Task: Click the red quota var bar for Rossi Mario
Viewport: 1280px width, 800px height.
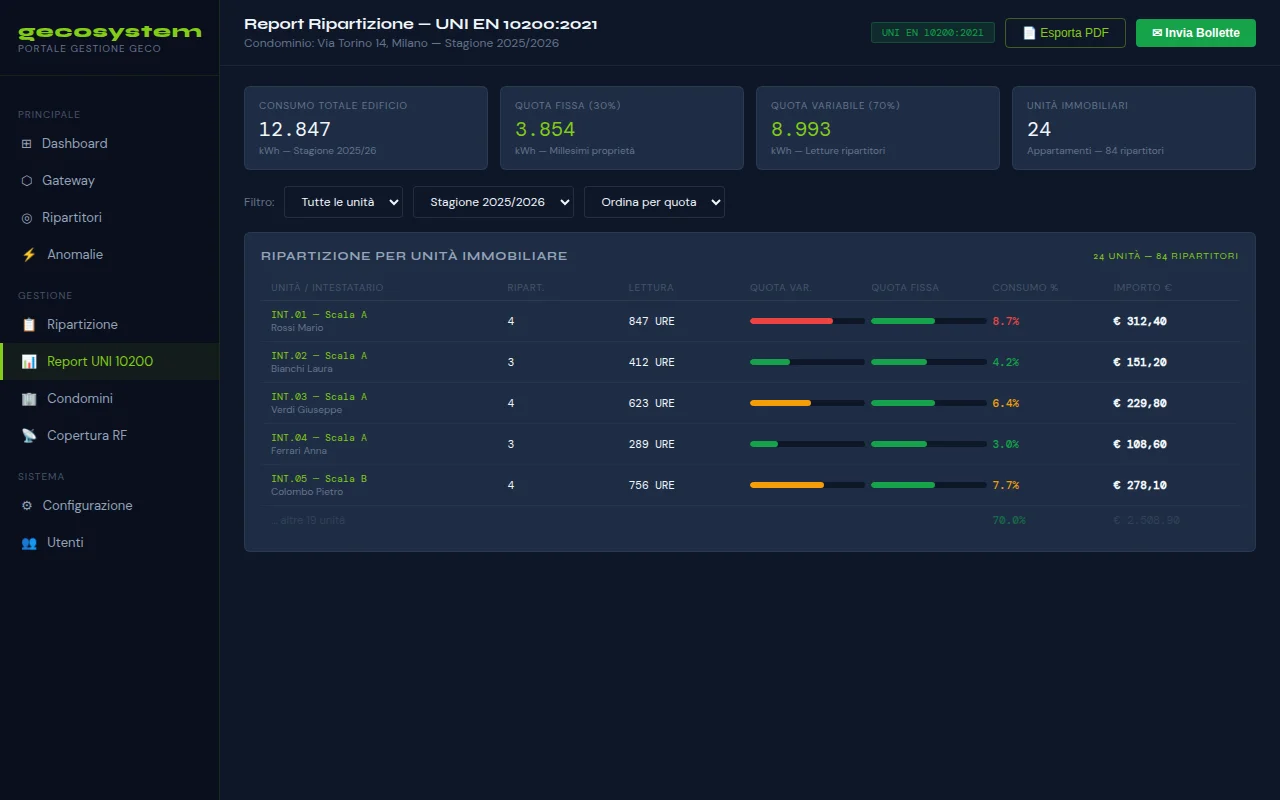Action: pyautogui.click(x=791, y=321)
